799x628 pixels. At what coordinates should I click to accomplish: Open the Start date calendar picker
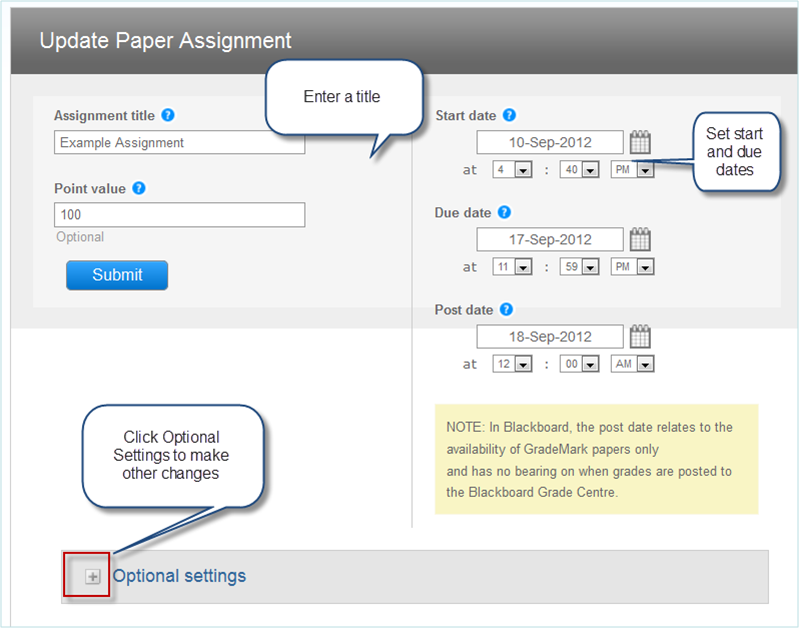click(x=640, y=143)
